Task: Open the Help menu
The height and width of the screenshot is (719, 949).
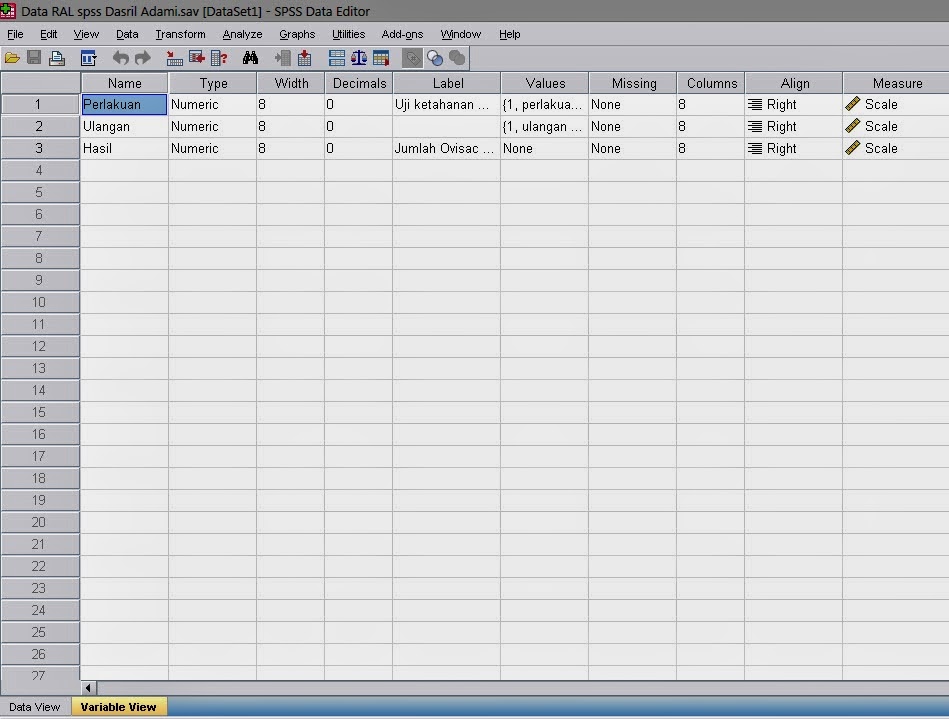Action: click(510, 34)
